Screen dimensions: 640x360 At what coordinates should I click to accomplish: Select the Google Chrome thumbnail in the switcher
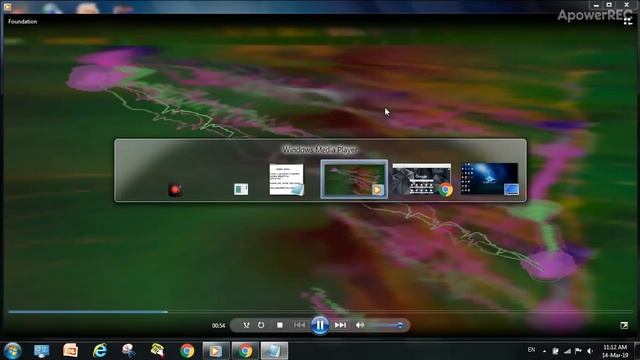tap(422, 179)
